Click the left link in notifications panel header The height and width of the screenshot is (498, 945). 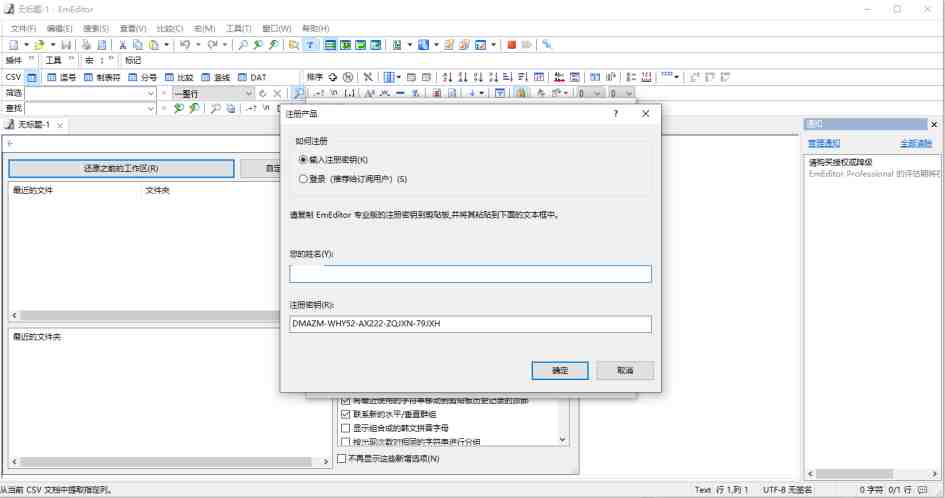pos(824,143)
